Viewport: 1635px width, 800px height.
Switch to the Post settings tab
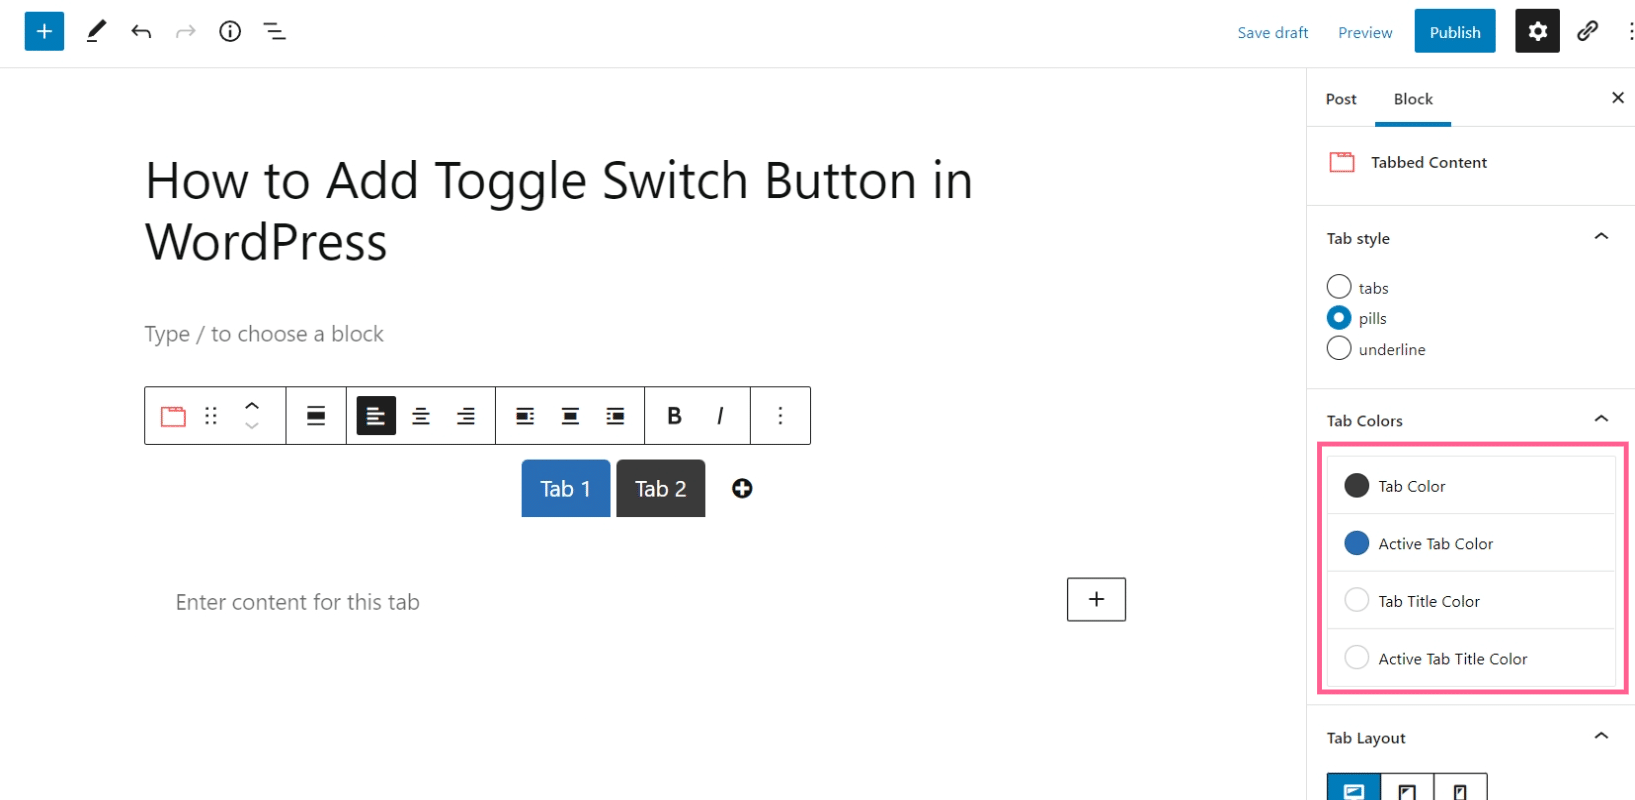point(1341,99)
